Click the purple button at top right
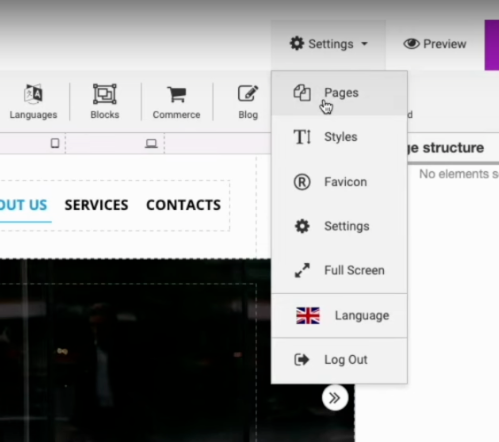 (492, 45)
